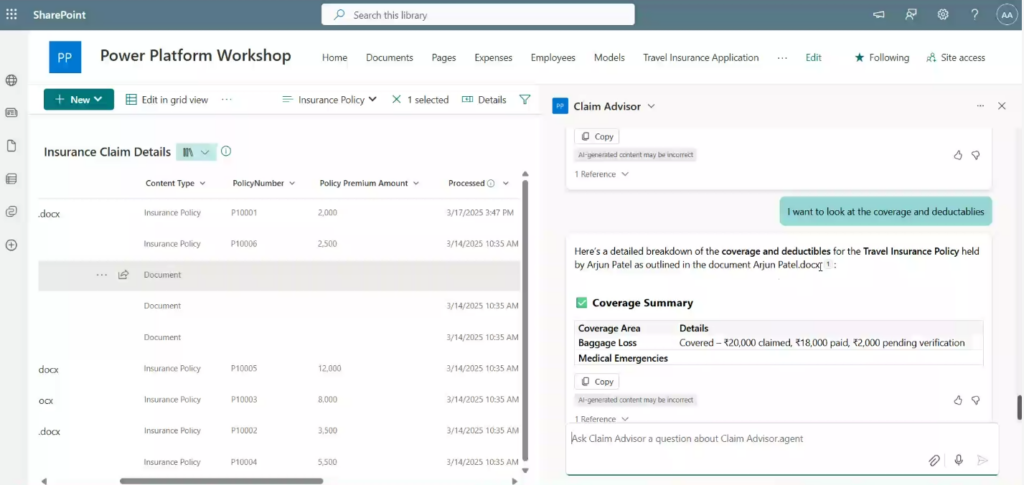Click the SharePoint brand link
Viewport: 1024px width, 485px height.
click(59, 14)
